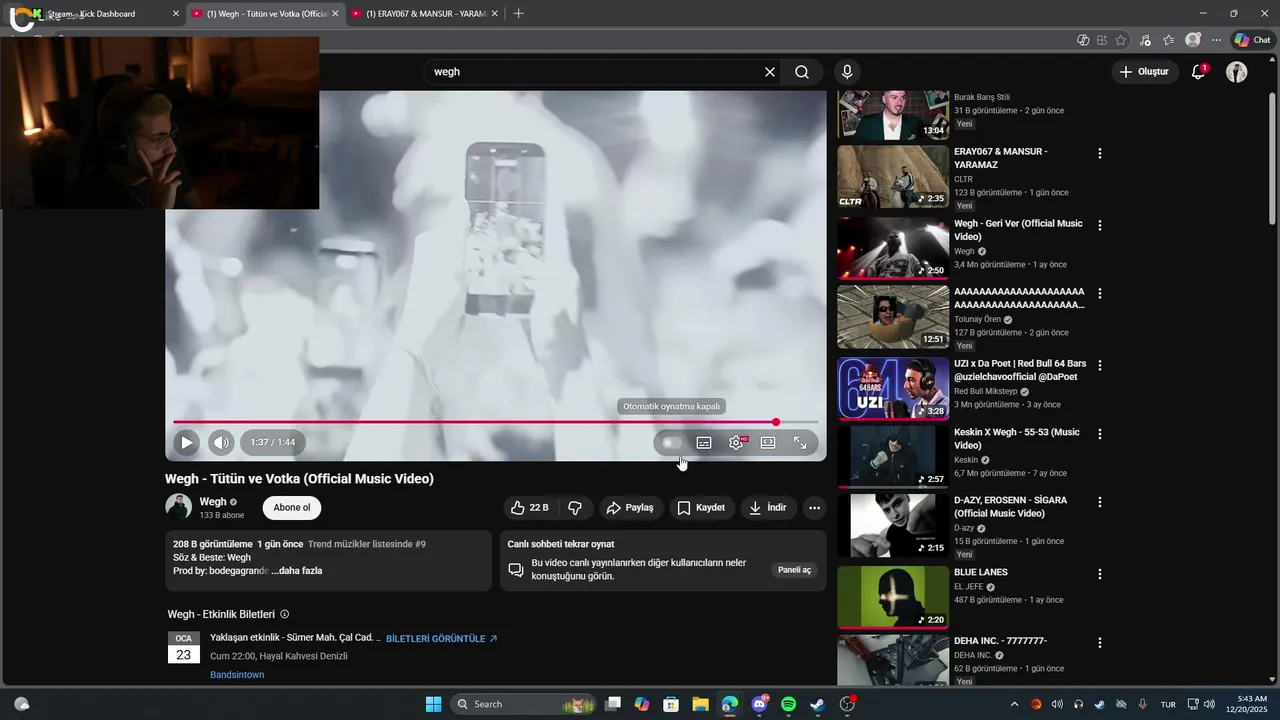
Task: Open Steam from the taskbar
Action: (x=817, y=704)
